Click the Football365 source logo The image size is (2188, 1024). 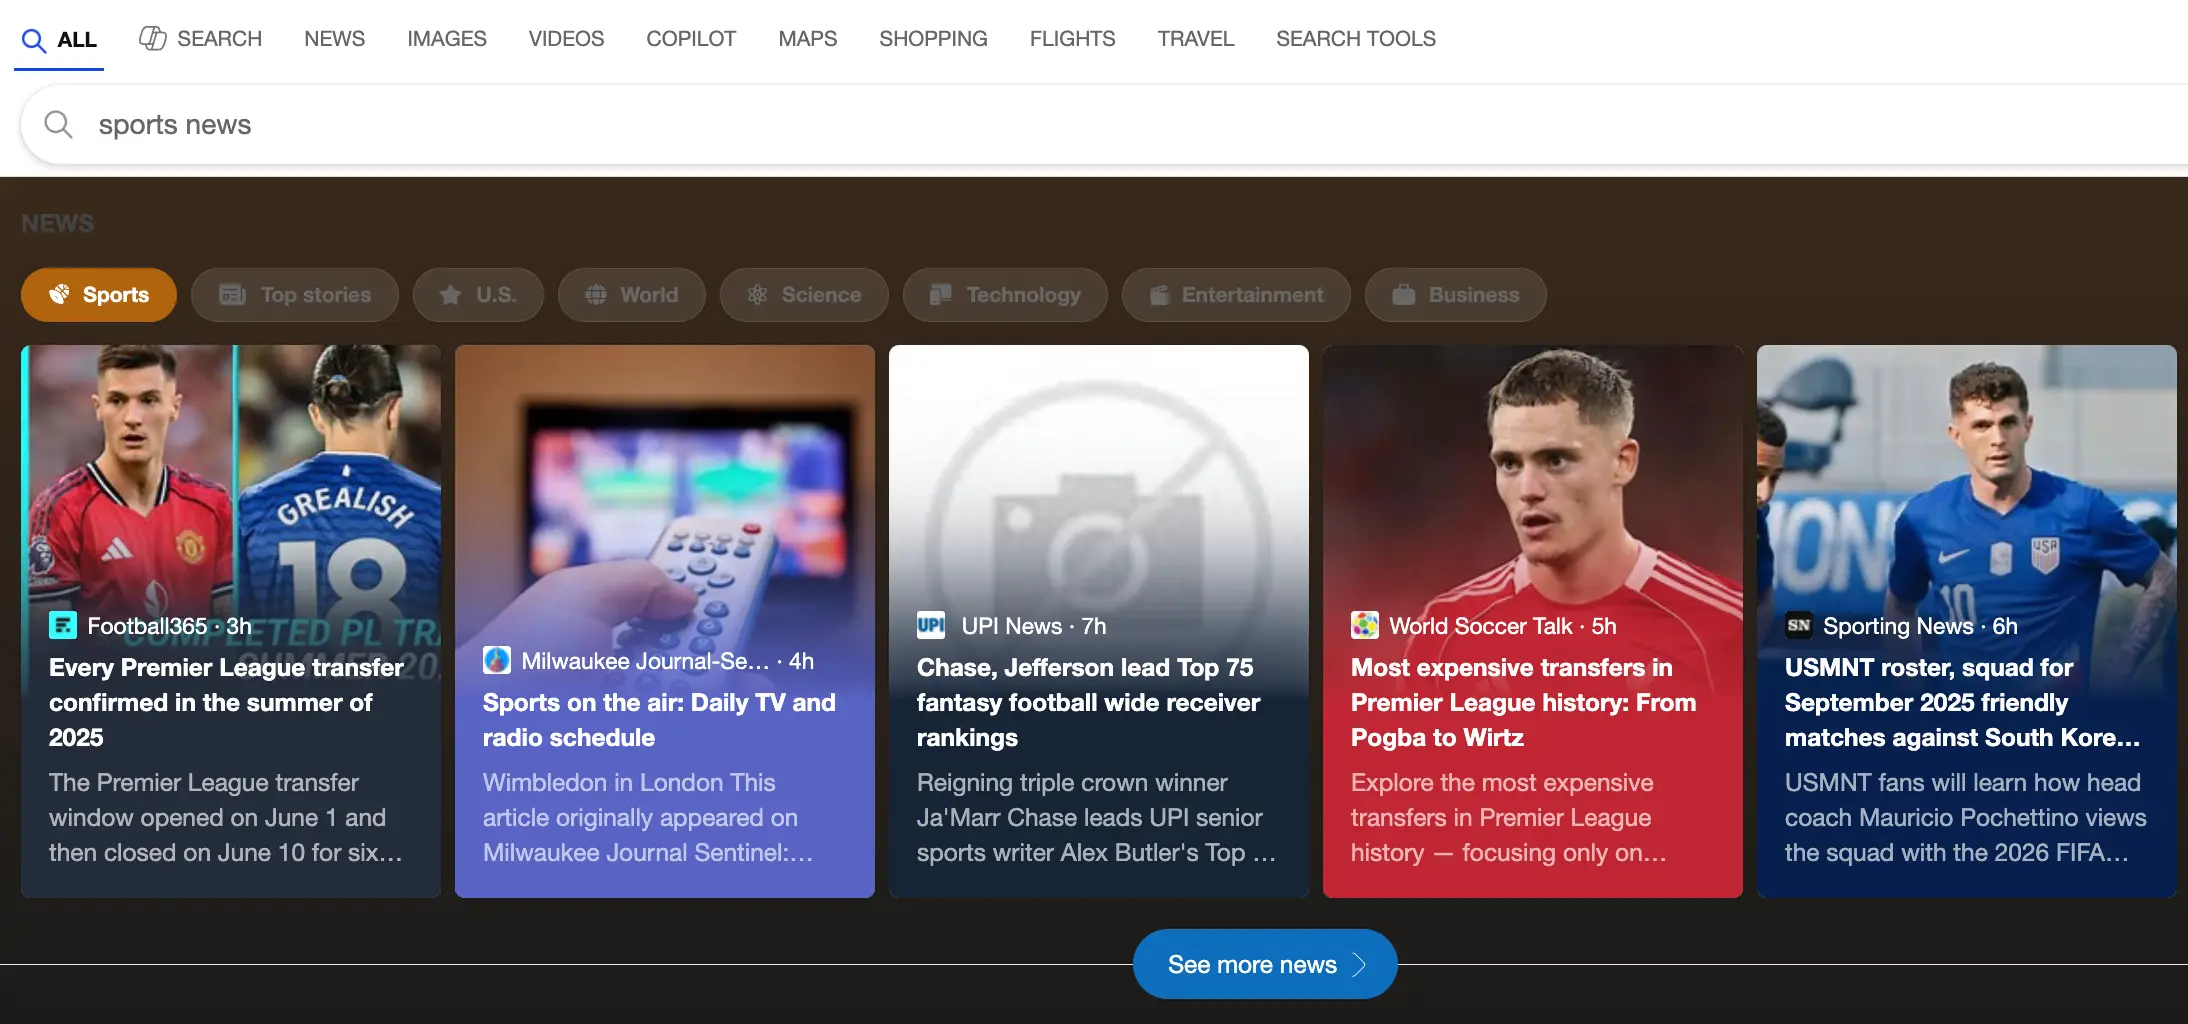(63, 626)
